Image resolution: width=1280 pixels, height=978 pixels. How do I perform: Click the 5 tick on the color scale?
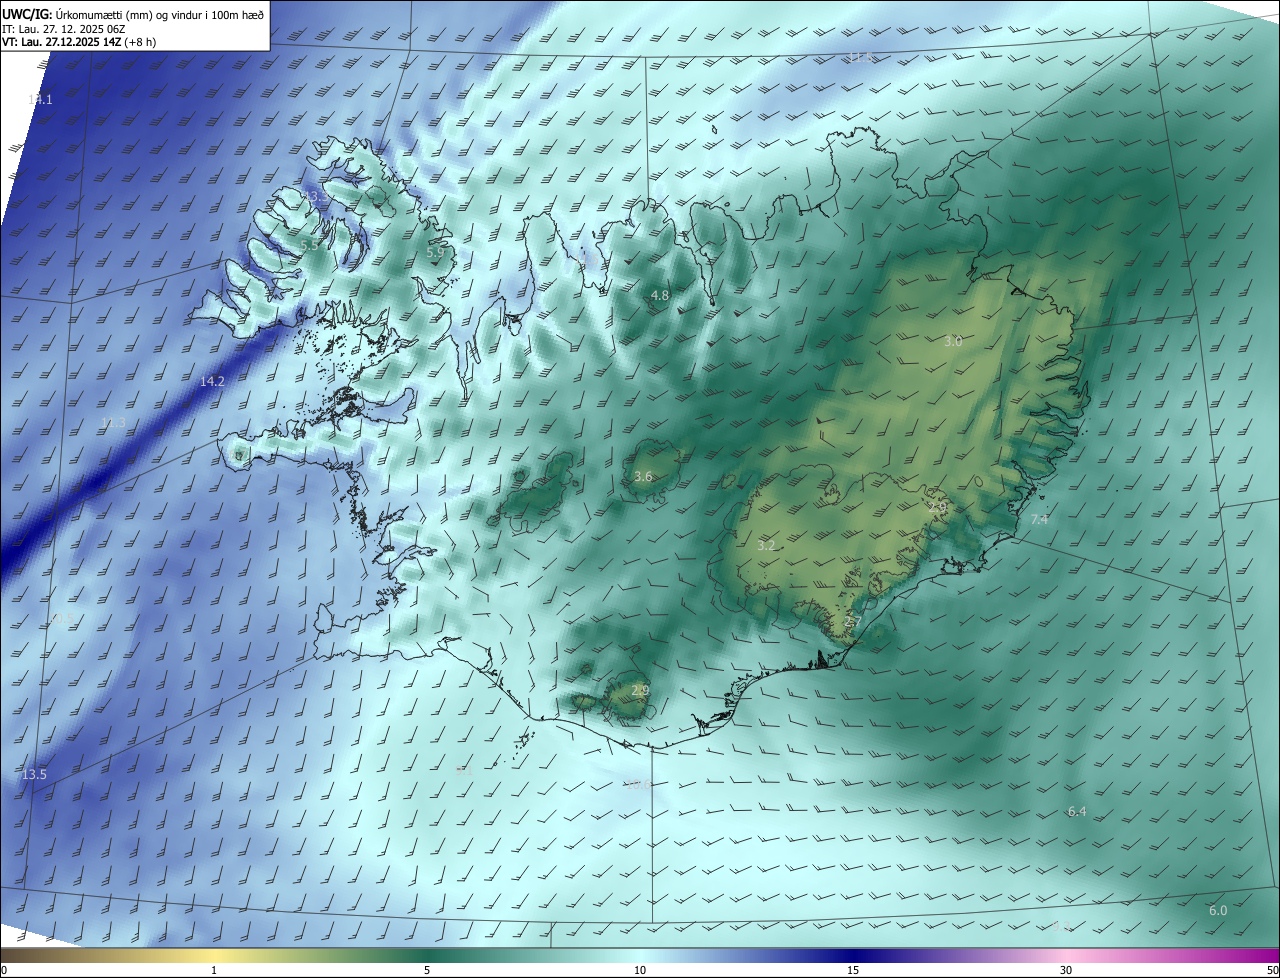[x=427, y=970]
